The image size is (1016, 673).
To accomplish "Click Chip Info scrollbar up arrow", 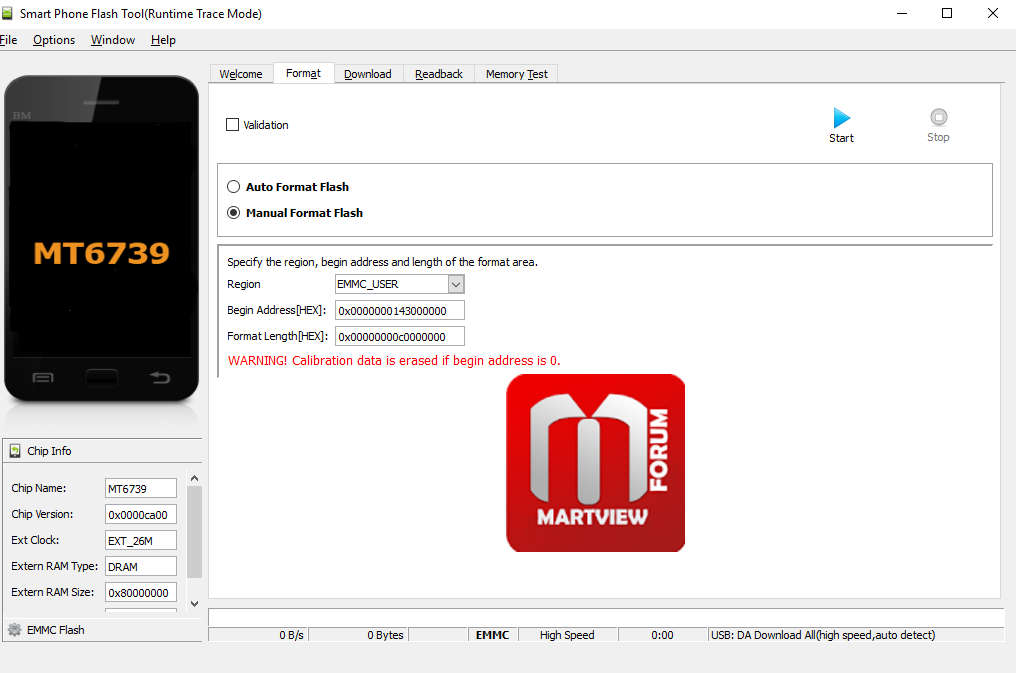I will (x=194, y=478).
